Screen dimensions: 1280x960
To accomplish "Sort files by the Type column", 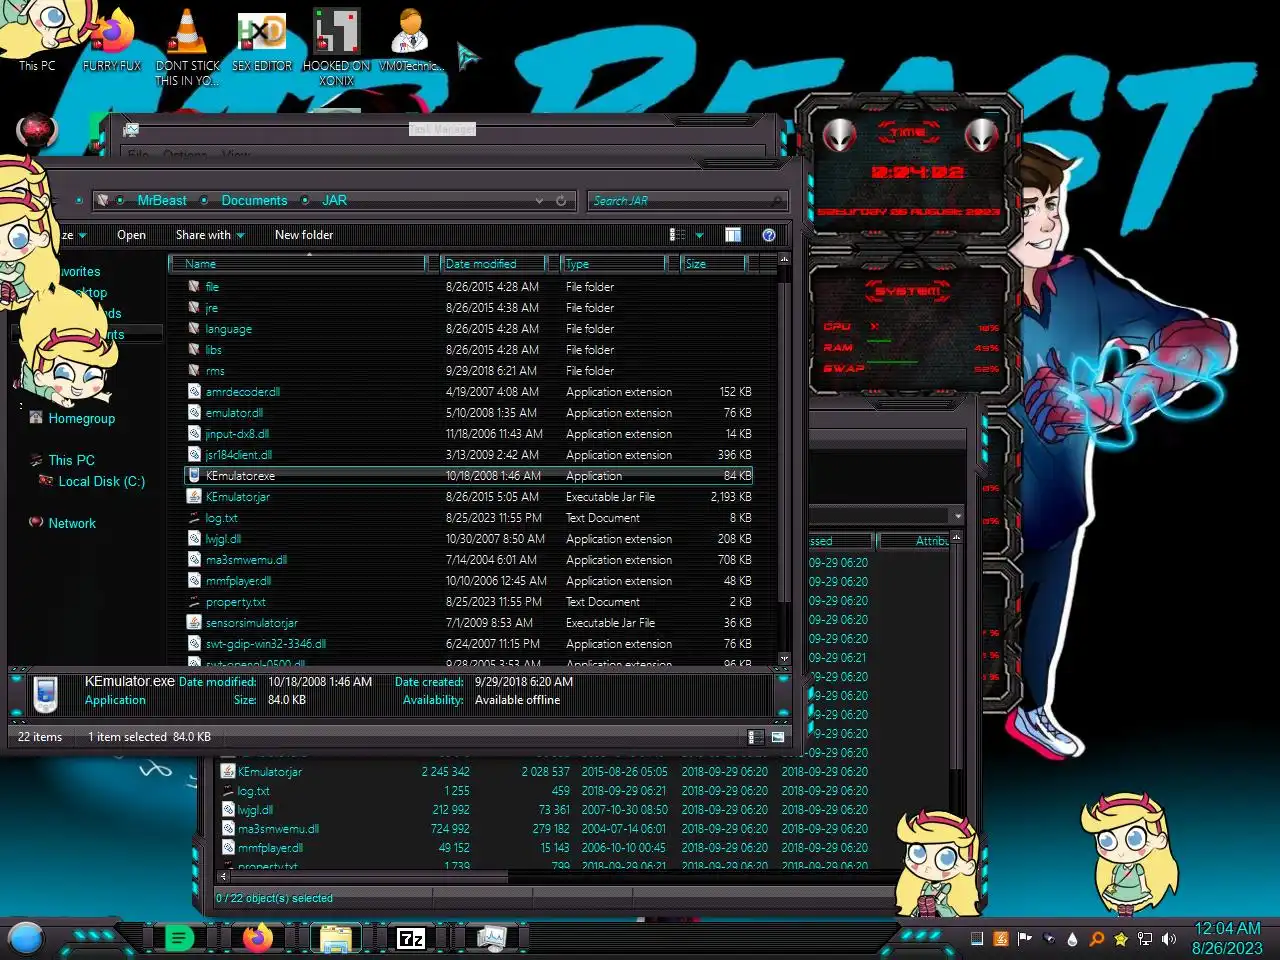I will click(613, 264).
